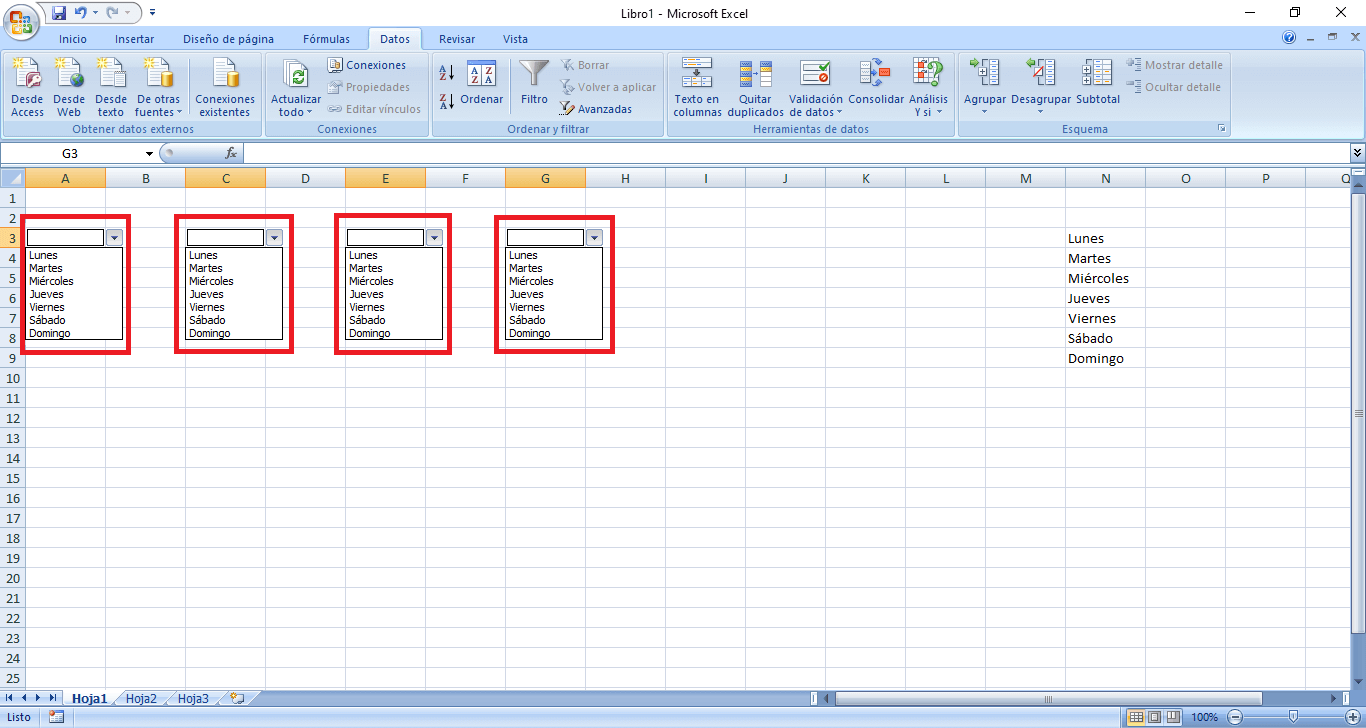
Task: Zoom out with the minus button
Action: point(1236,717)
